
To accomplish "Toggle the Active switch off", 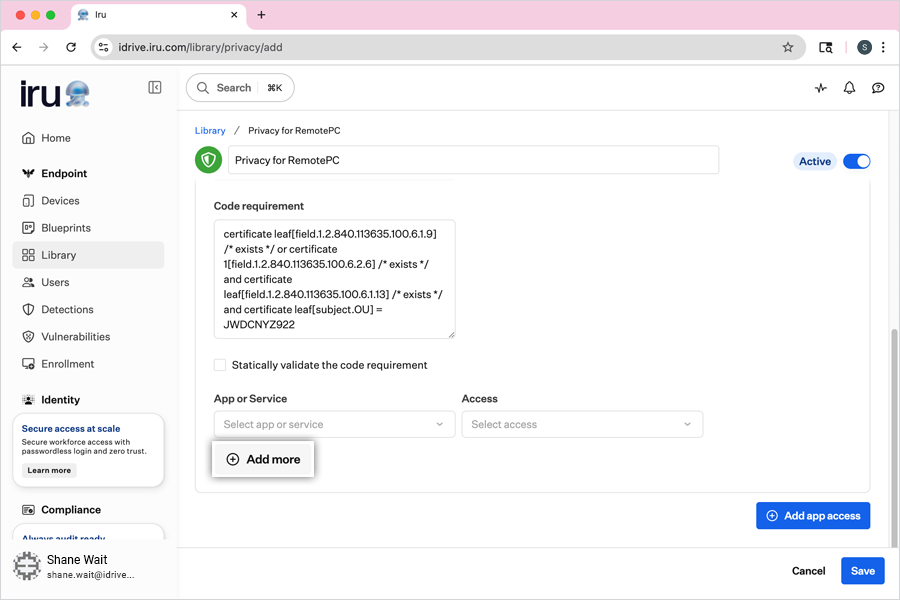I will click(x=857, y=161).
